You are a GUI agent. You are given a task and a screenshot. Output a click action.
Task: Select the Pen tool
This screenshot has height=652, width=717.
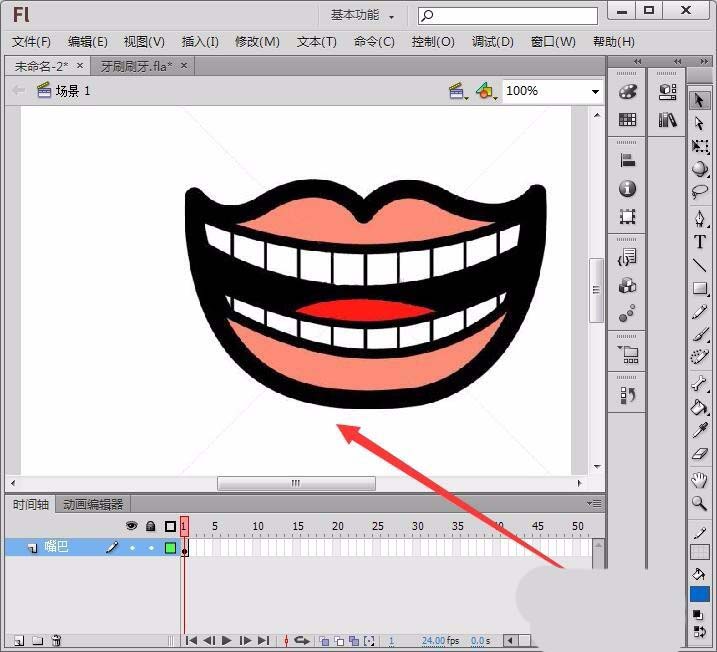click(x=699, y=219)
